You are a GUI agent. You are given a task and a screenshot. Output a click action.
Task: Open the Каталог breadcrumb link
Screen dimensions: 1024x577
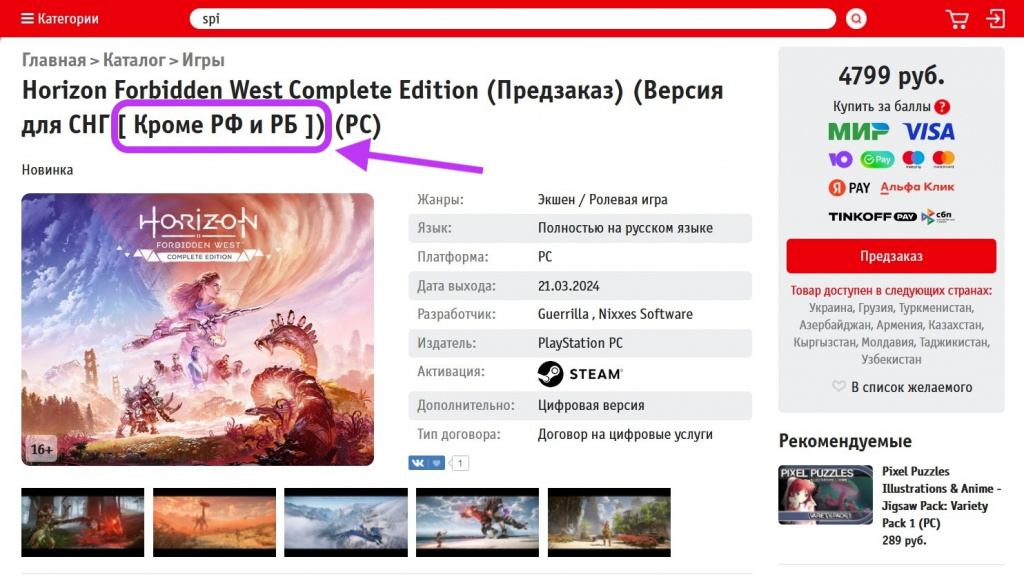[x=134, y=60]
